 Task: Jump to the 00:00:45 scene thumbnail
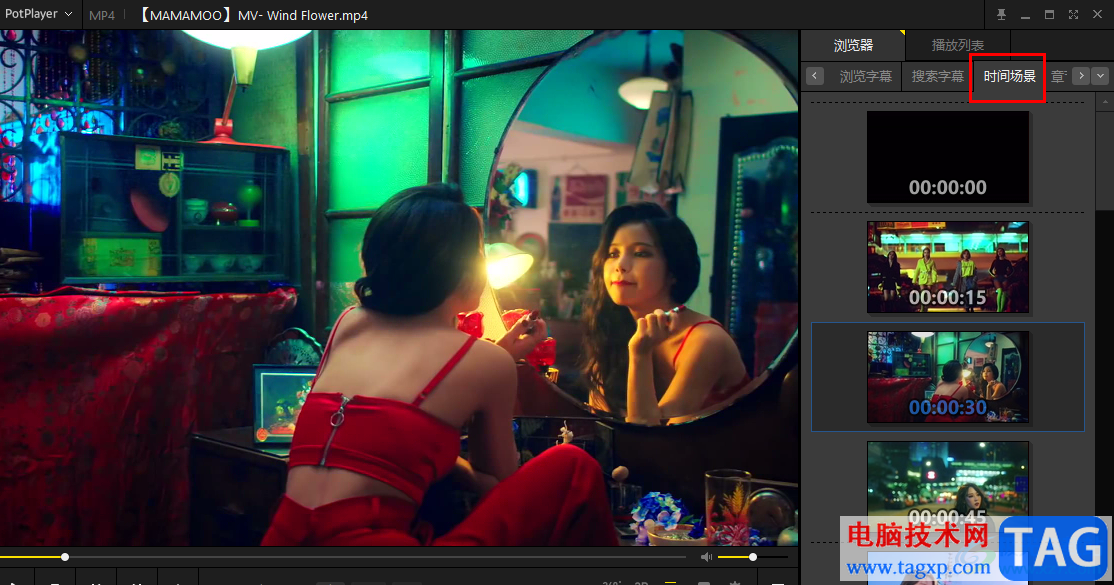point(948,487)
